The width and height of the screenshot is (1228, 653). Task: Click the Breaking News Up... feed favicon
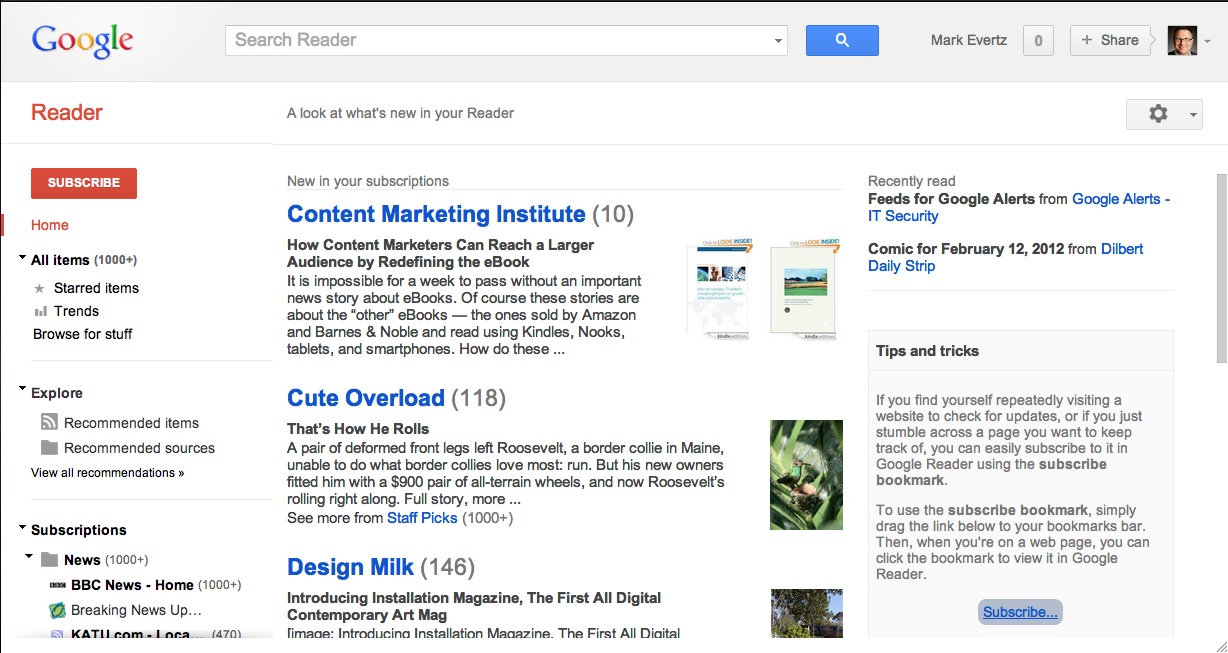pyautogui.click(x=58, y=610)
